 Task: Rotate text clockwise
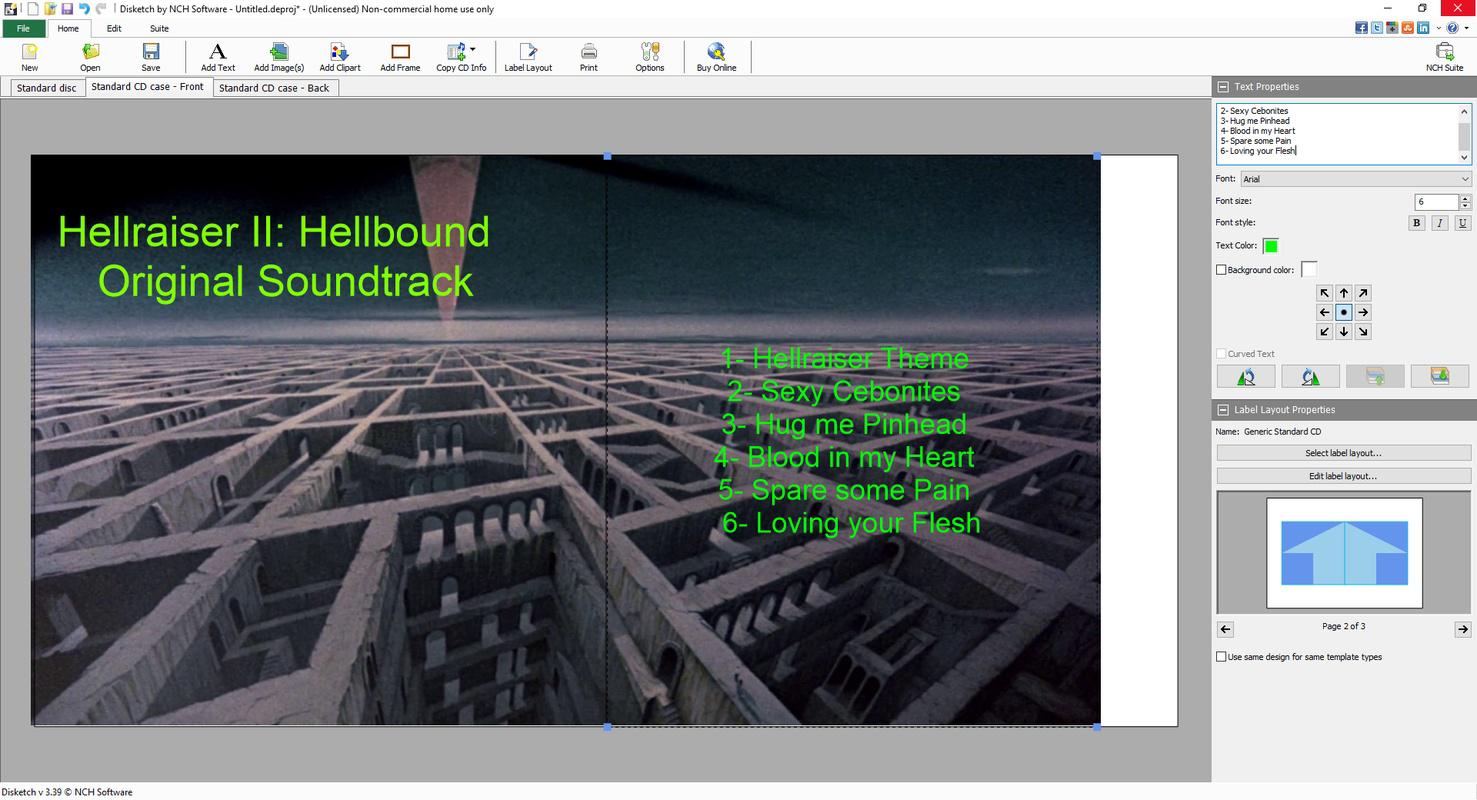click(1310, 376)
